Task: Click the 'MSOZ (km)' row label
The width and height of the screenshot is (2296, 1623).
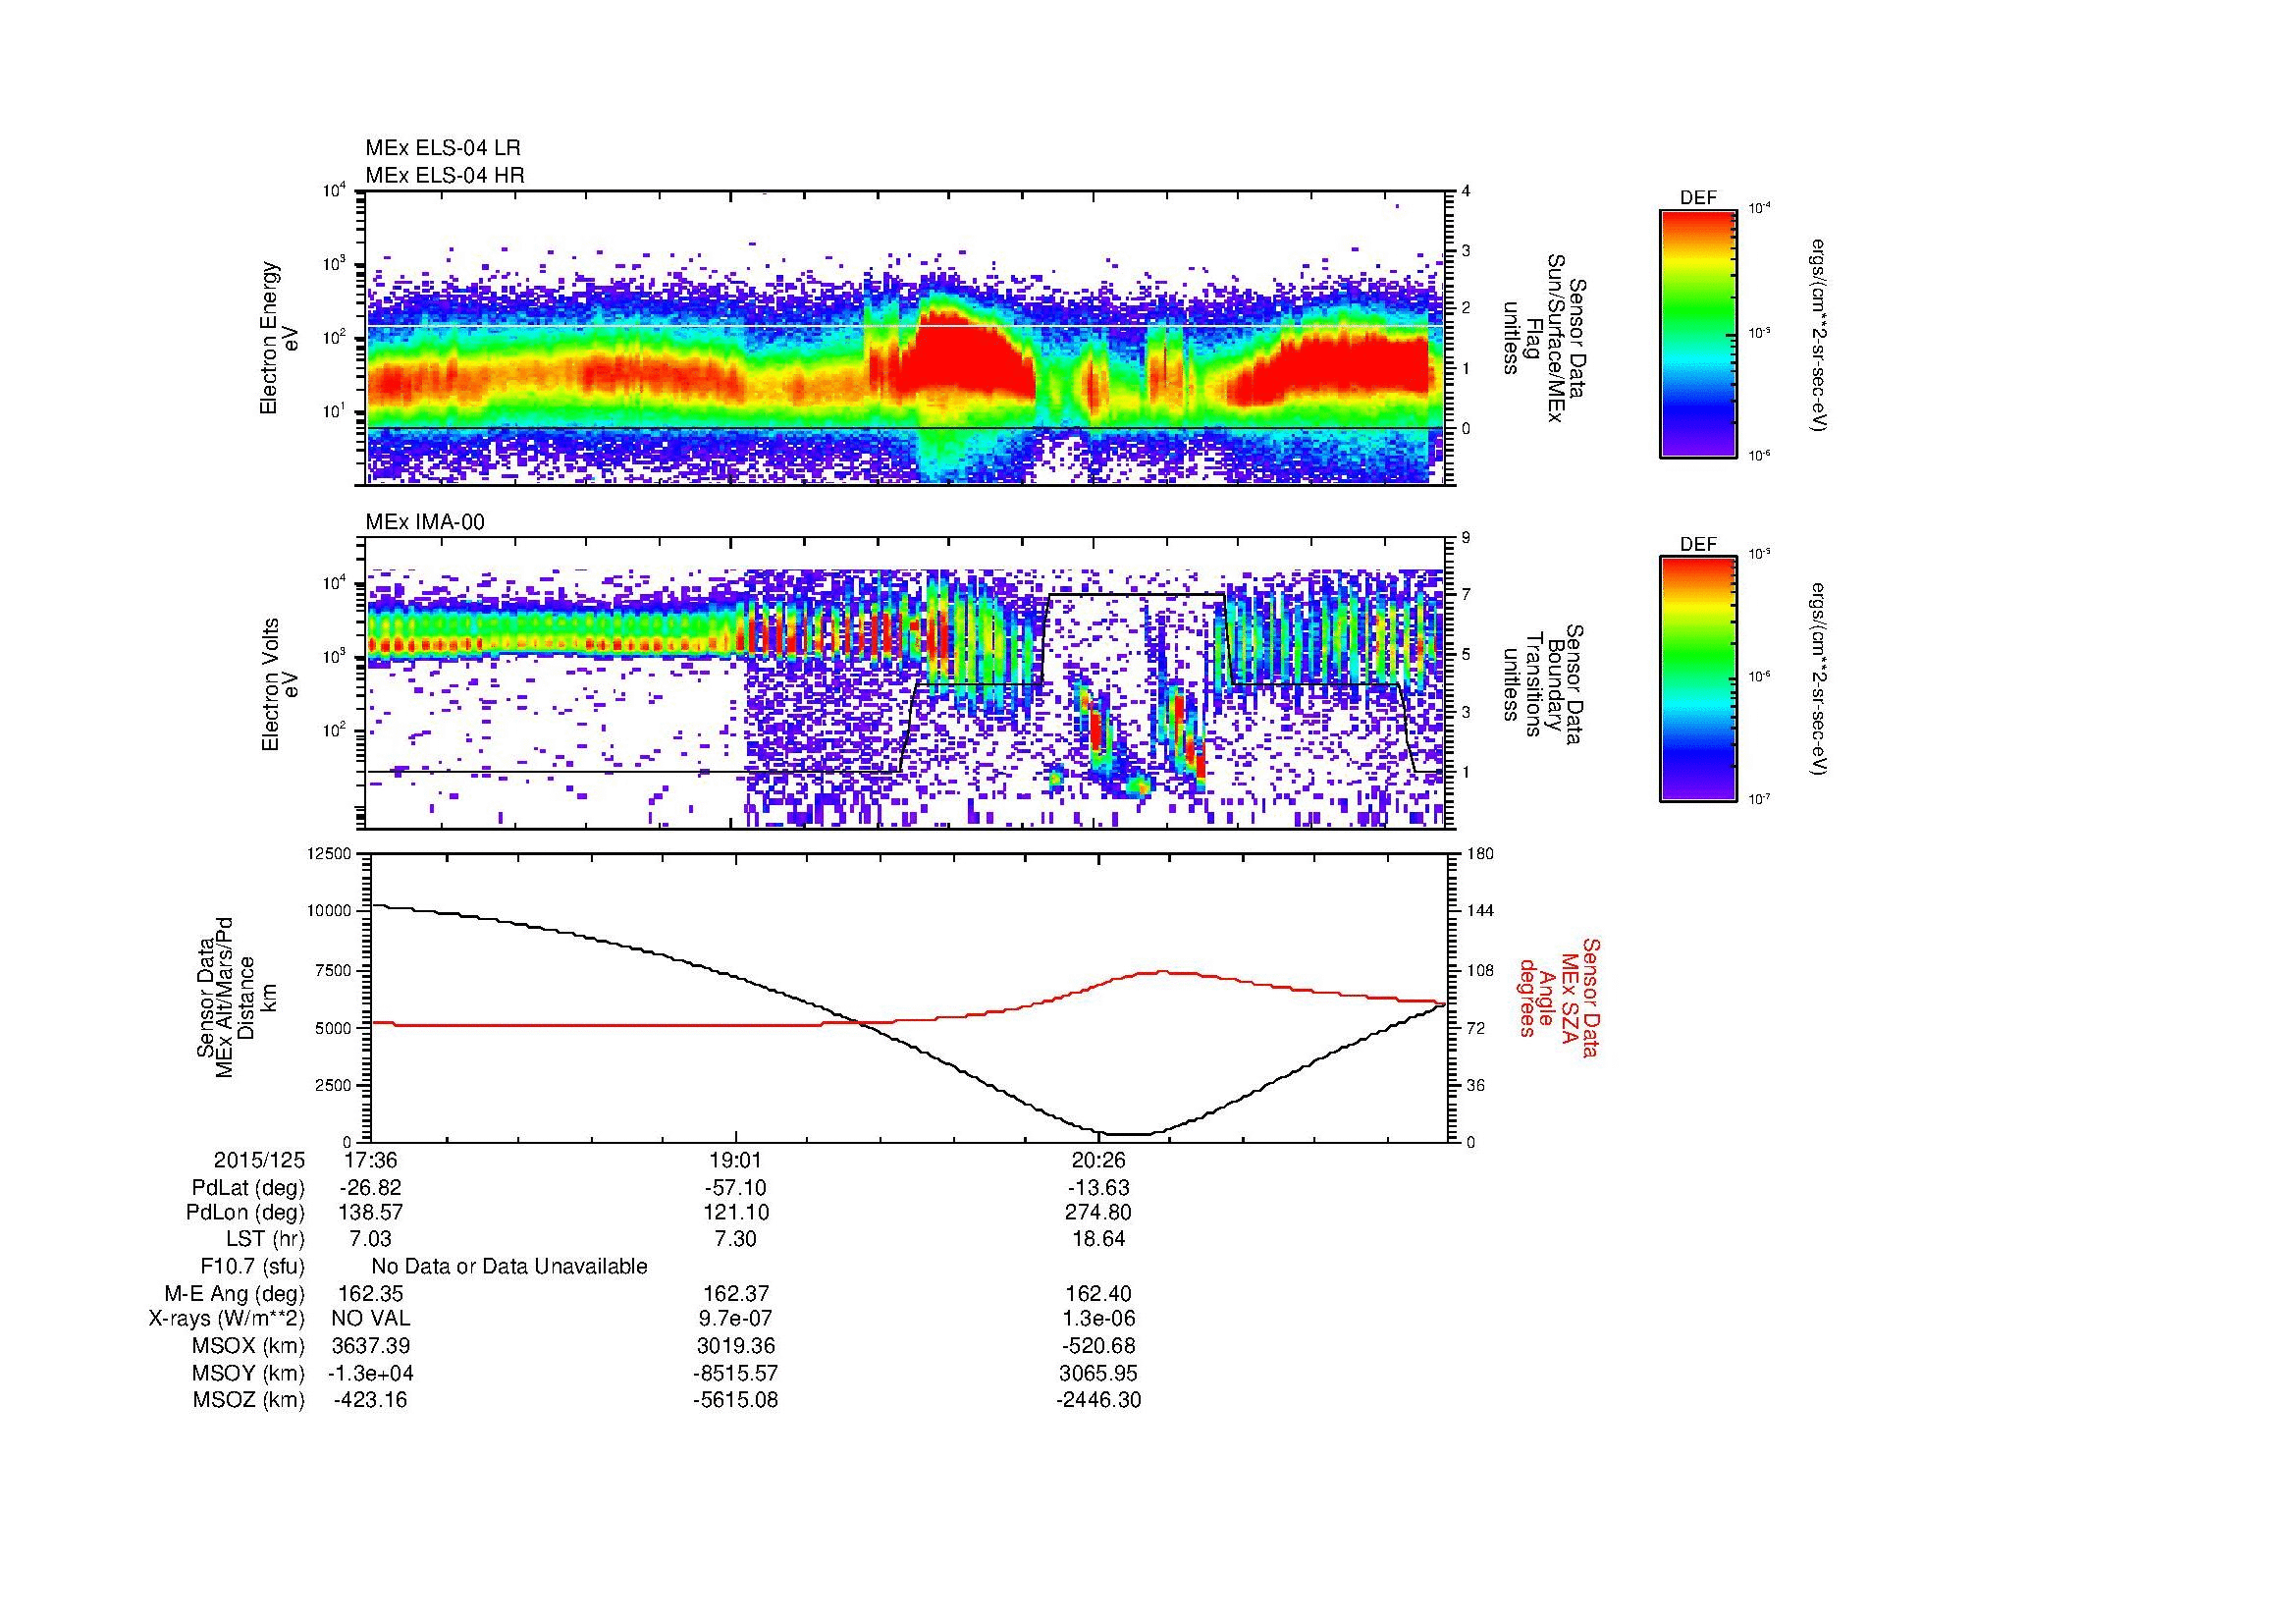Action: pyautogui.click(x=249, y=1400)
